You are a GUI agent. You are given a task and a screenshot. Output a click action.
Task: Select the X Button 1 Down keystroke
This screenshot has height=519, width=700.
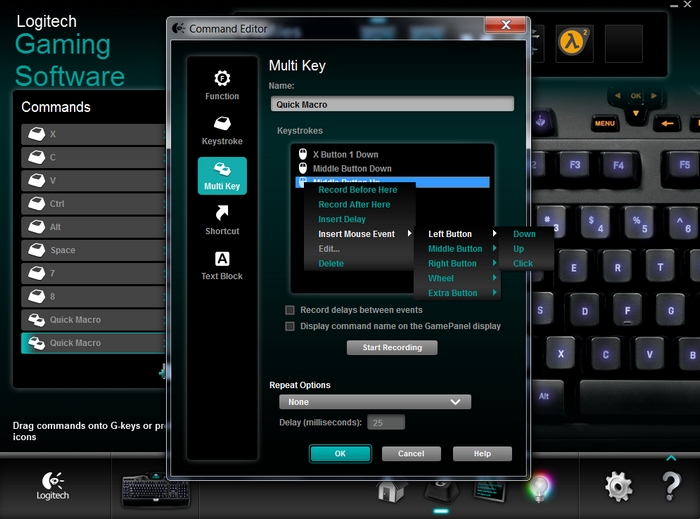pyautogui.click(x=392, y=154)
